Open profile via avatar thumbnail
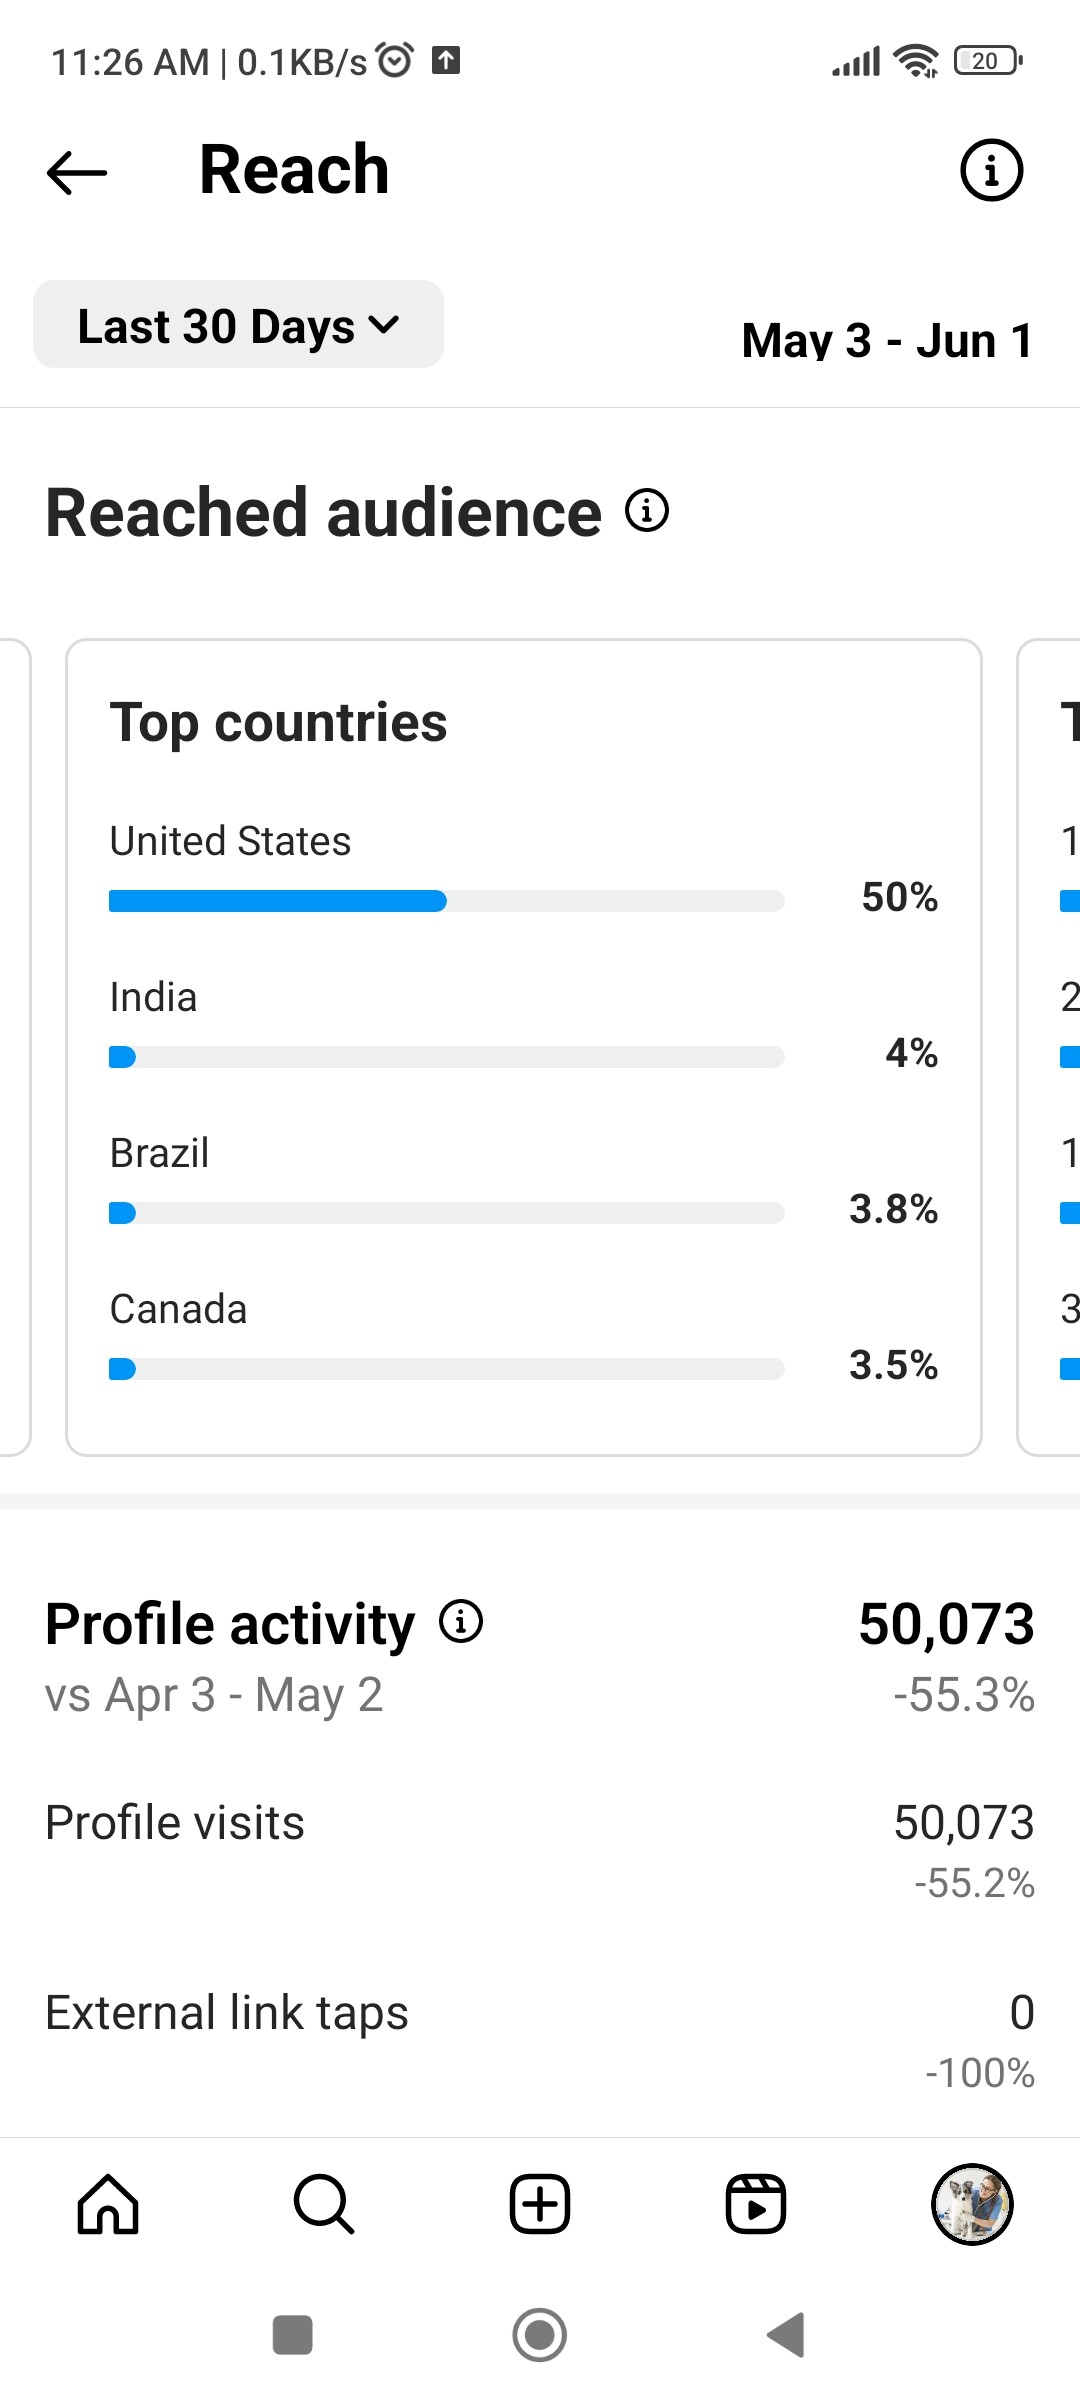This screenshot has height=2400, width=1080. tap(972, 2204)
